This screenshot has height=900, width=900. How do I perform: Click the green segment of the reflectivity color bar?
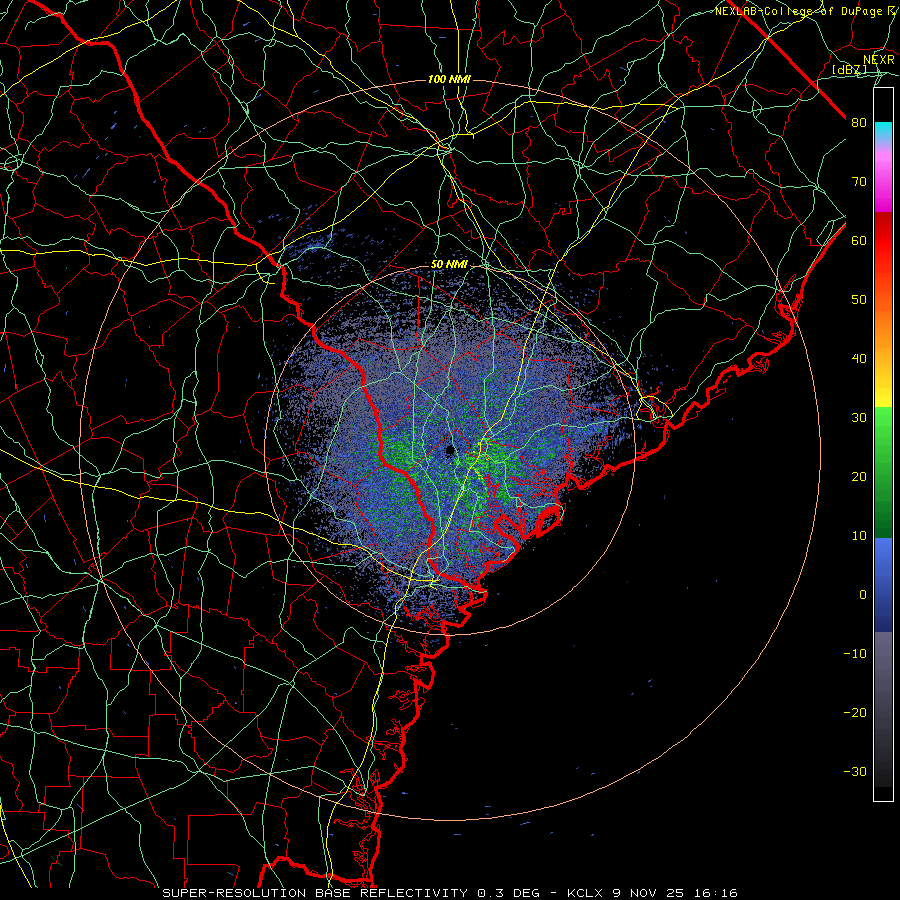pos(883,472)
